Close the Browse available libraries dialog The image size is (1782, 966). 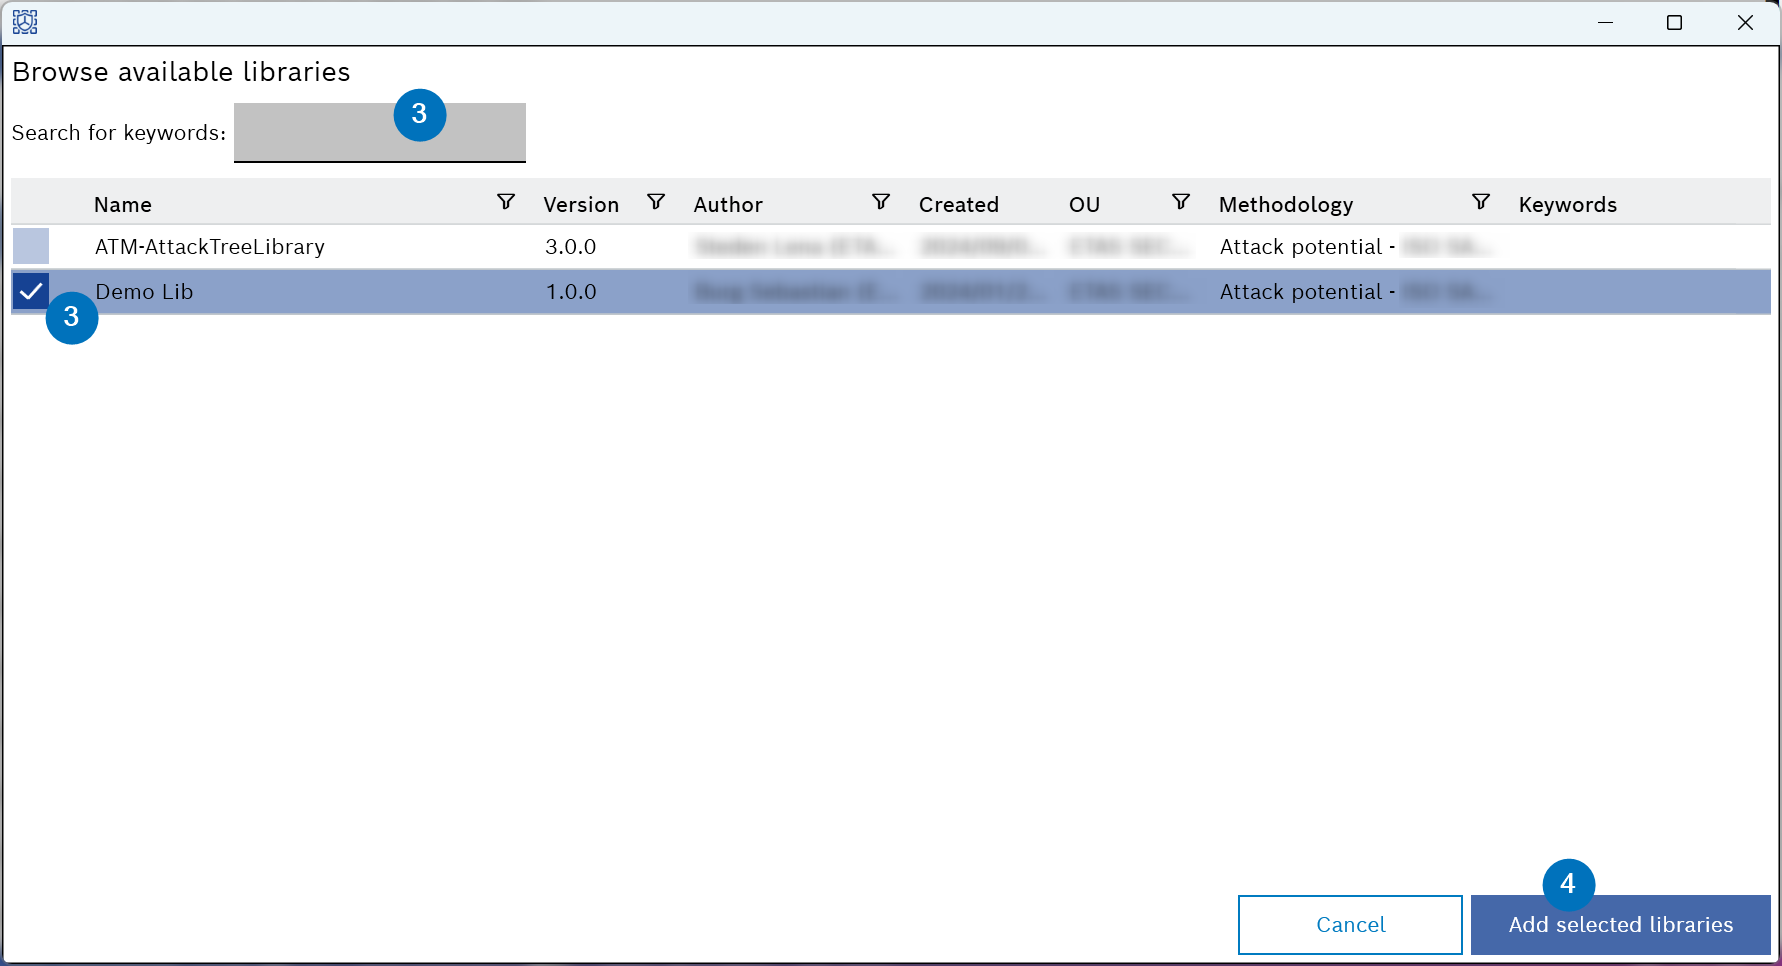tap(1745, 22)
